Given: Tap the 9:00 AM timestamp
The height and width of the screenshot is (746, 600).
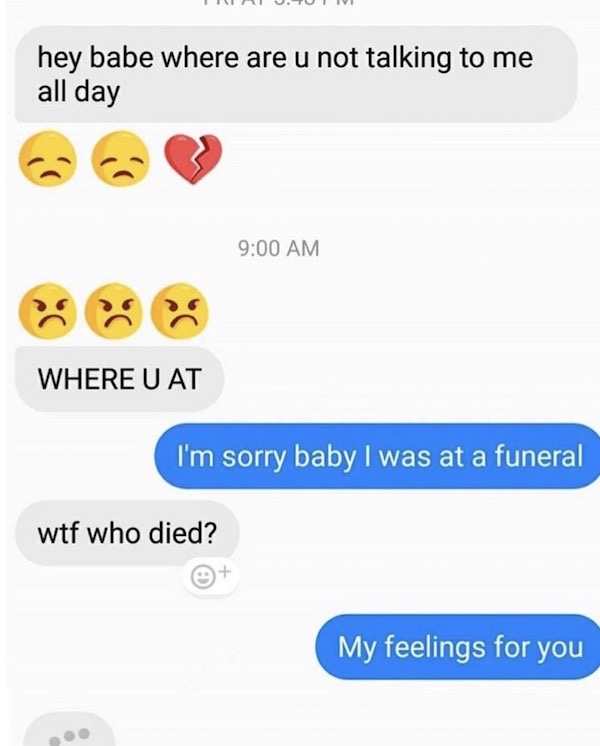Looking at the screenshot, I should point(279,248).
